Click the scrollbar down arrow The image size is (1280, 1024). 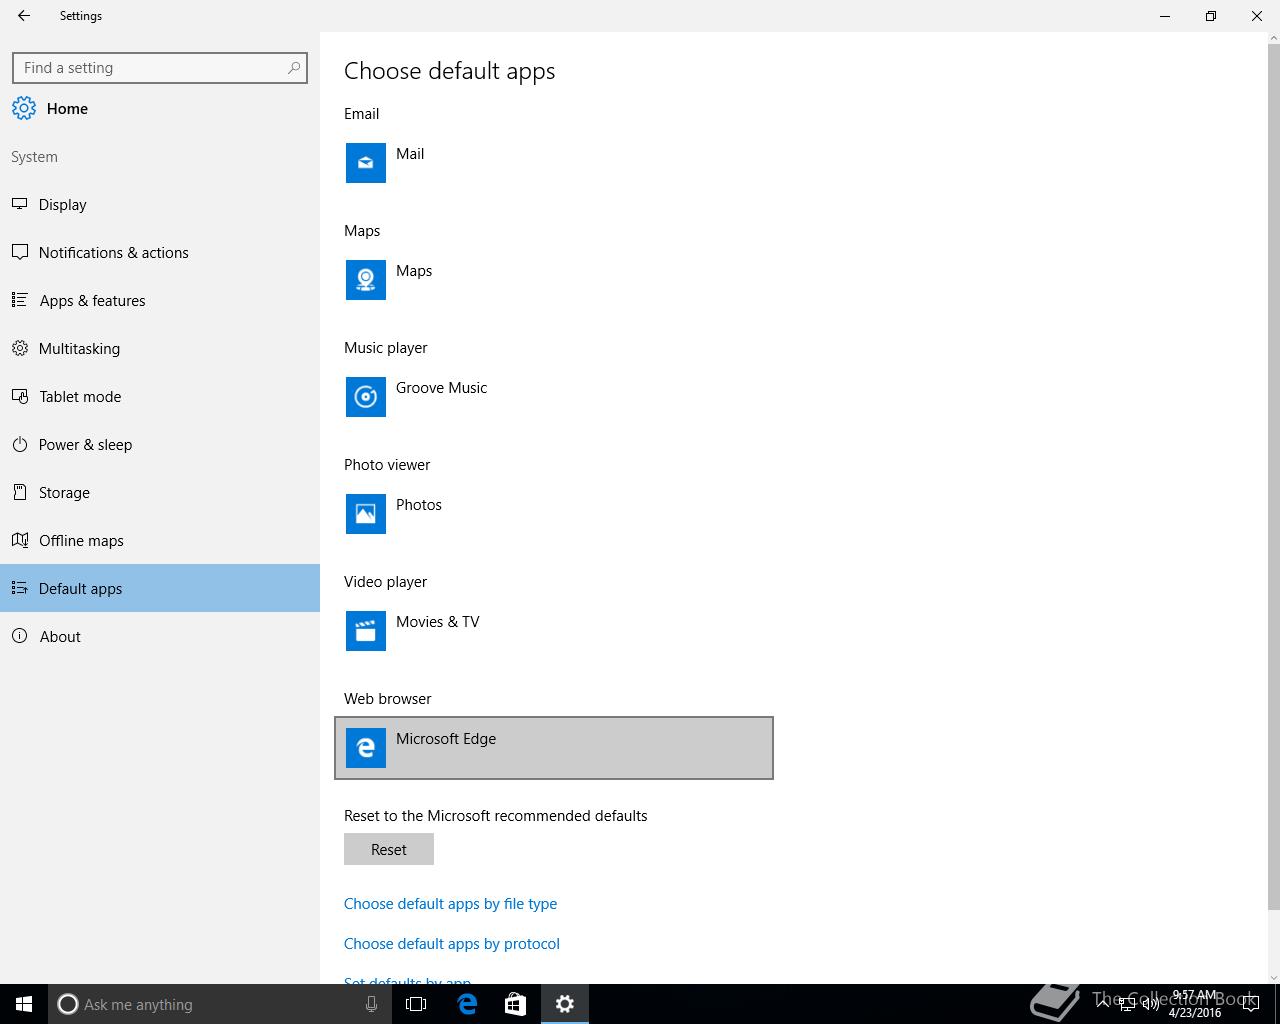pos(1273,977)
